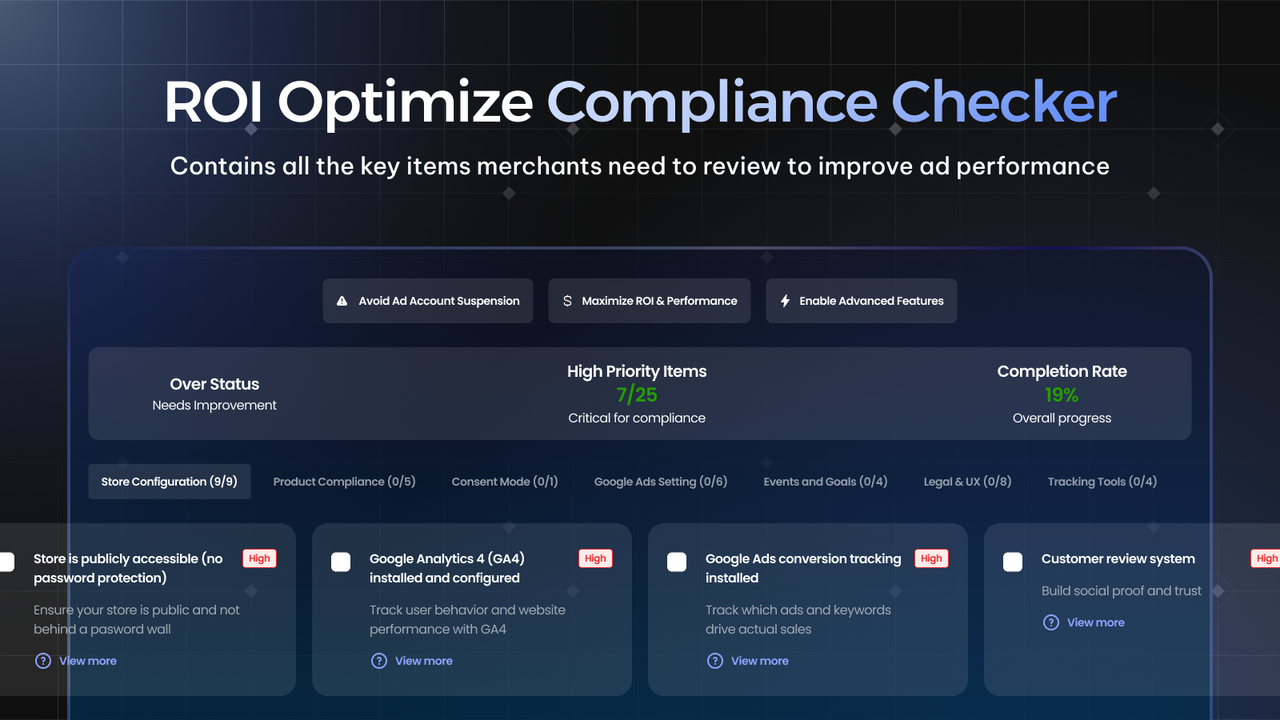Viewport: 1280px width, 720px height.
Task: Click the High badge on Store is publicly accessible
Action: click(x=260, y=559)
